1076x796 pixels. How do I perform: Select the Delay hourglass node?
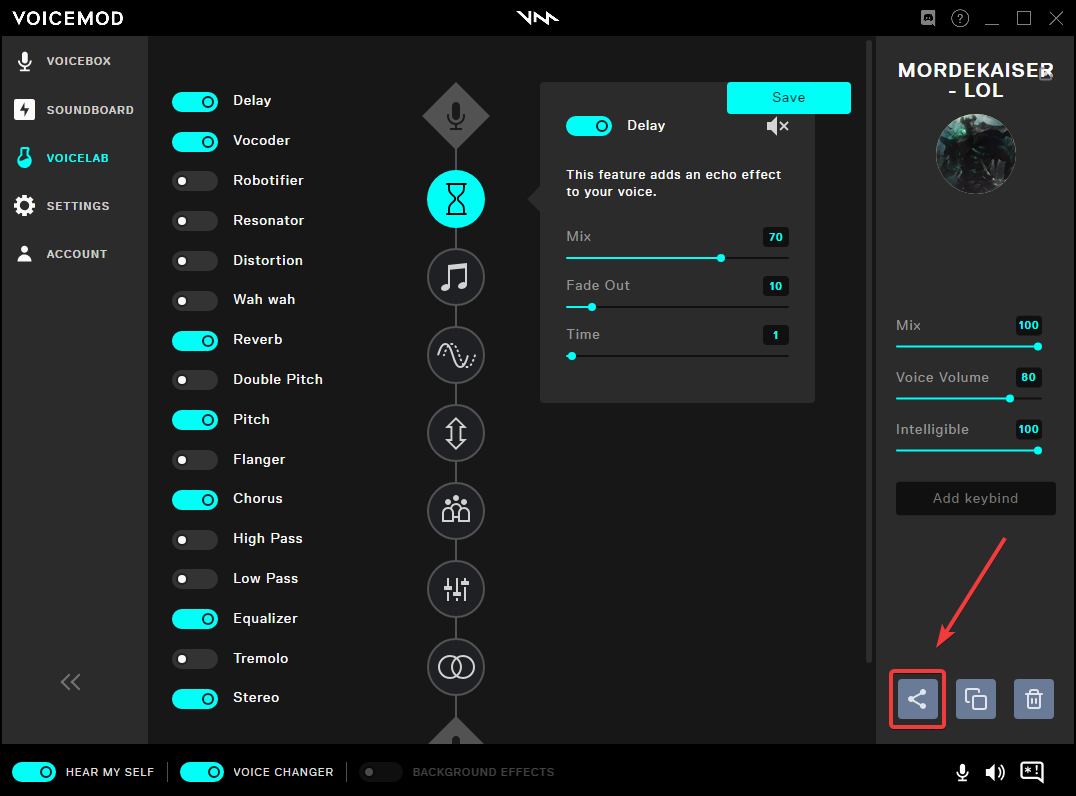[x=456, y=199]
